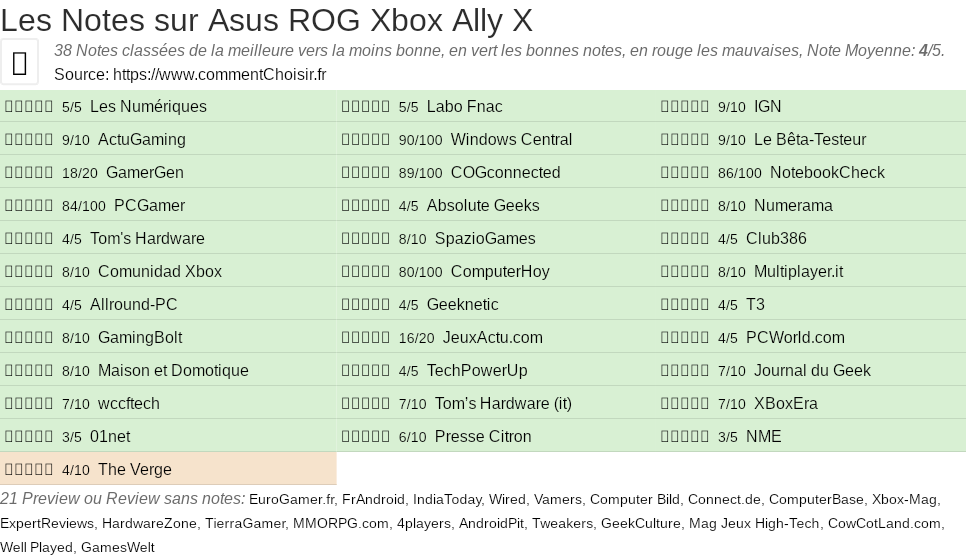This screenshot has height=558, width=966.
Task: Click the star rating for Les Numériques
Action: click(x=29, y=107)
